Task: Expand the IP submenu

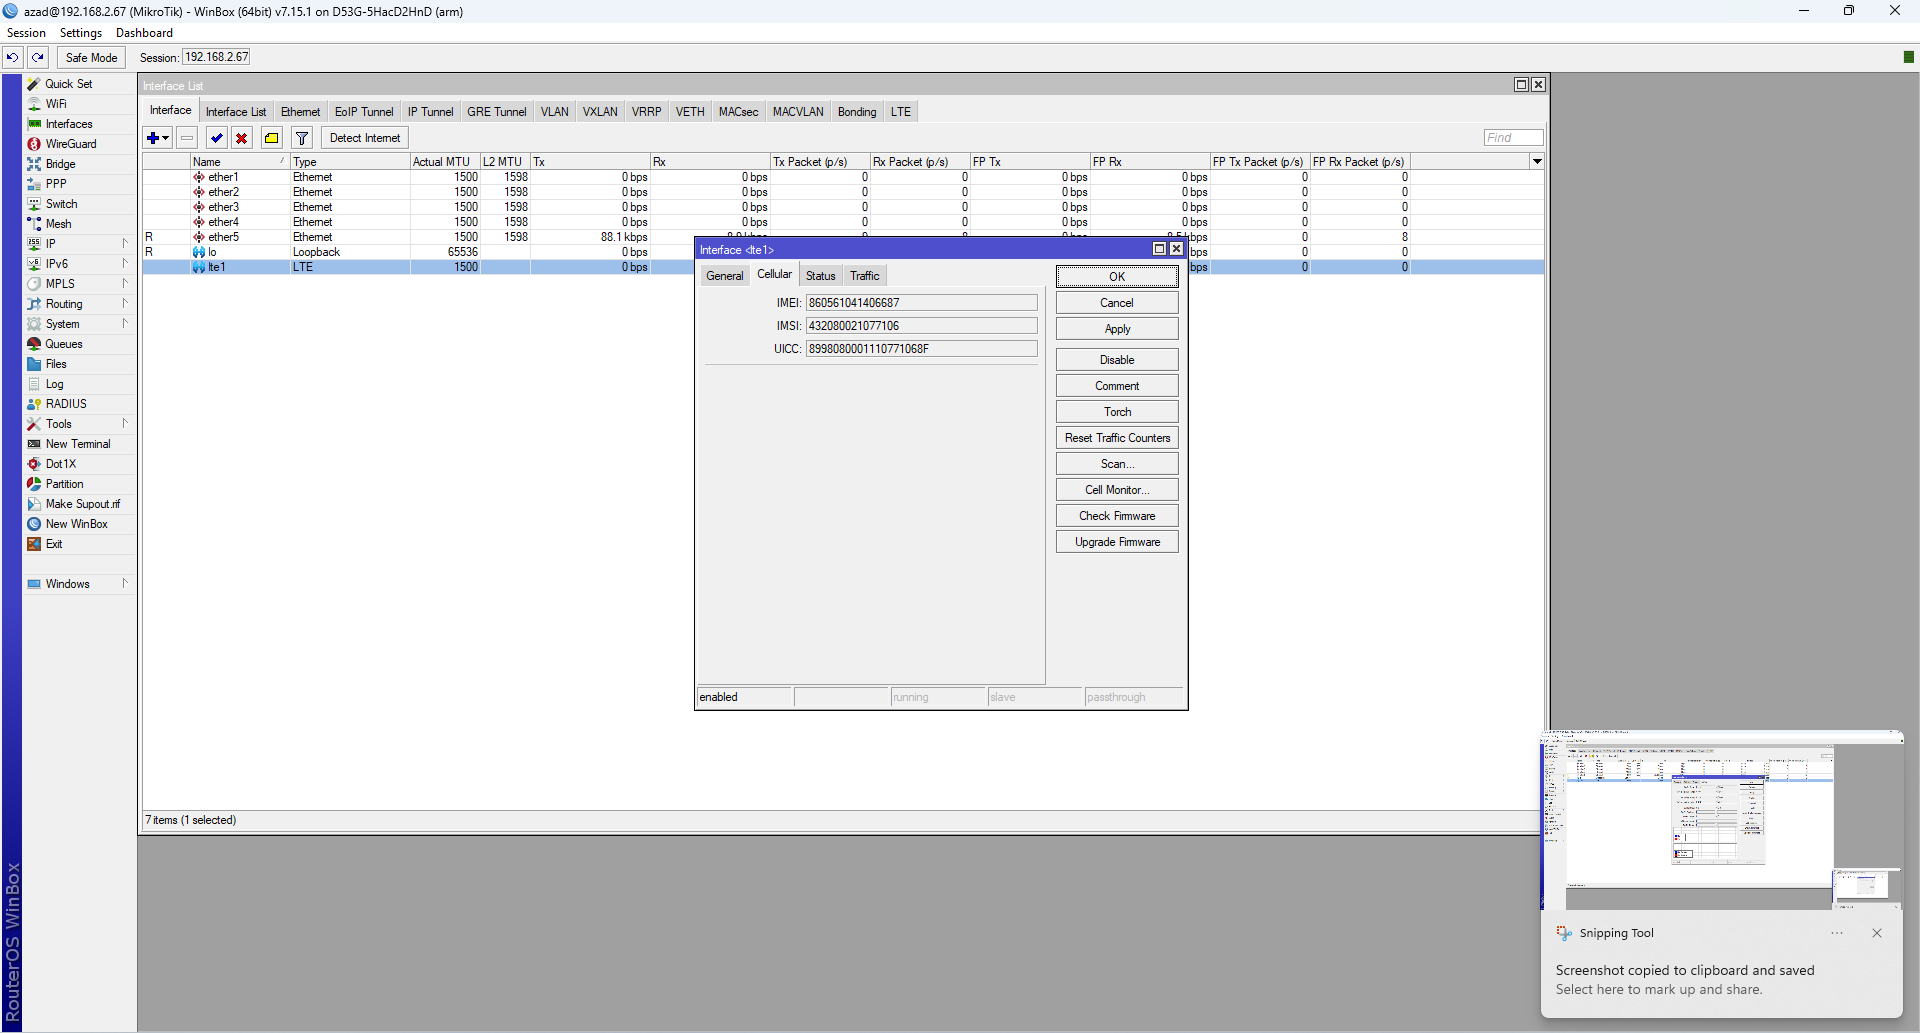Action: pyautogui.click(x=125, y=244)
